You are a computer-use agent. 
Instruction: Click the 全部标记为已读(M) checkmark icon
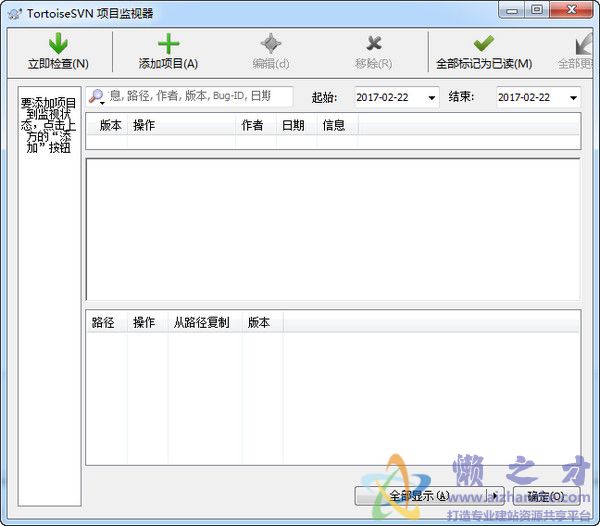[x=484, y=43]
